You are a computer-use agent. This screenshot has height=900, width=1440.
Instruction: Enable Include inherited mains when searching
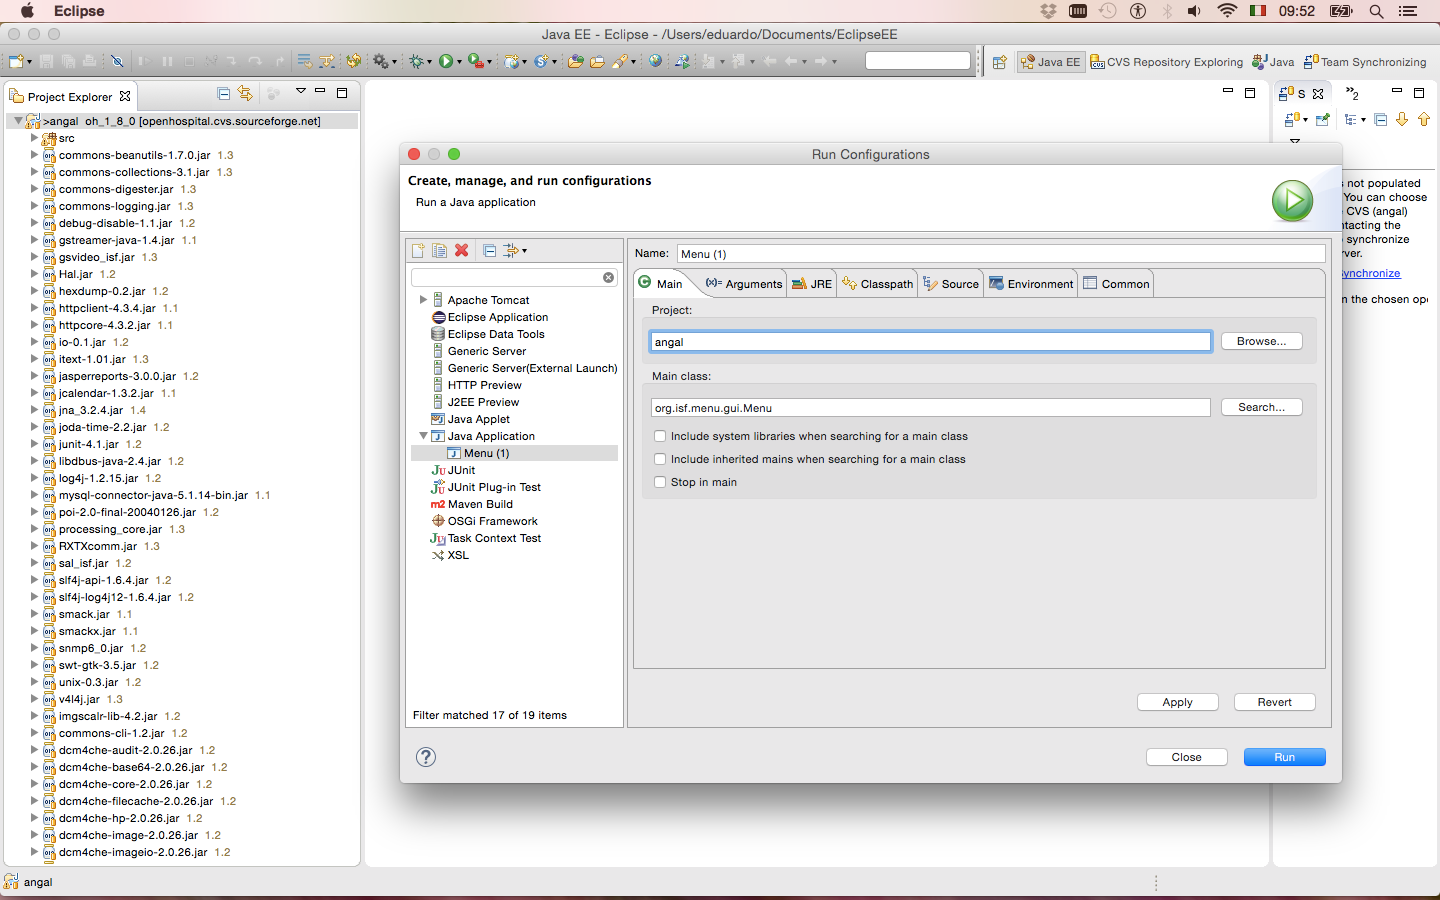[660, 459]
